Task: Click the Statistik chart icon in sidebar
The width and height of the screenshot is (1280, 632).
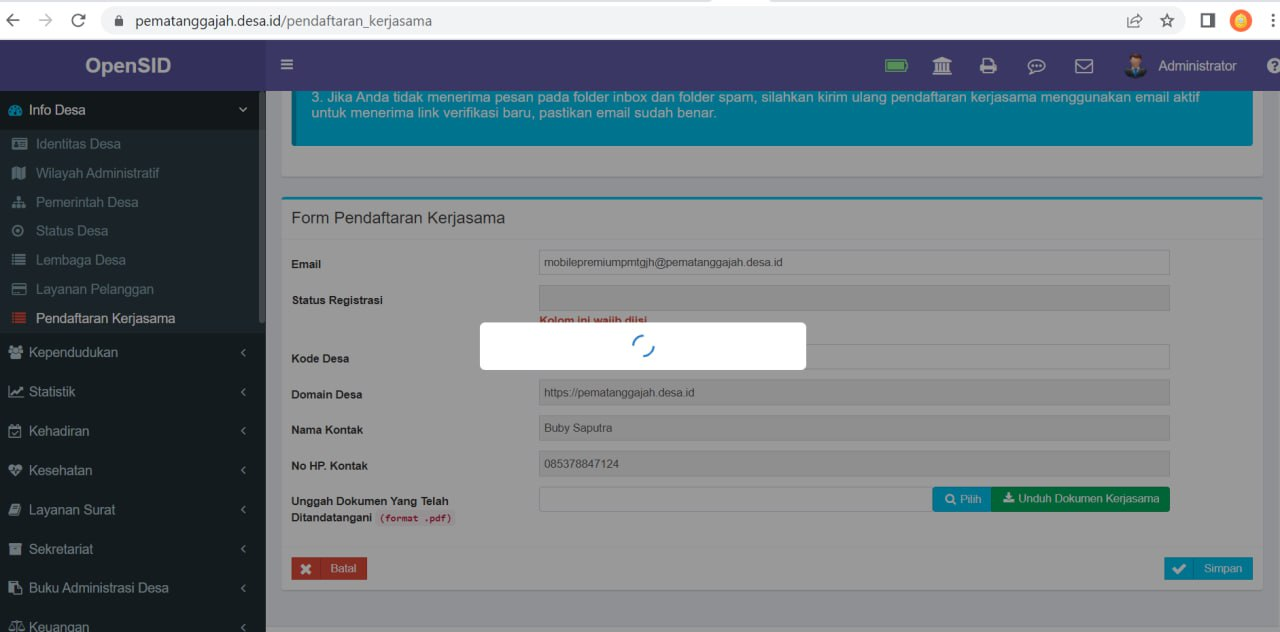Action: [x=17, y=391]
